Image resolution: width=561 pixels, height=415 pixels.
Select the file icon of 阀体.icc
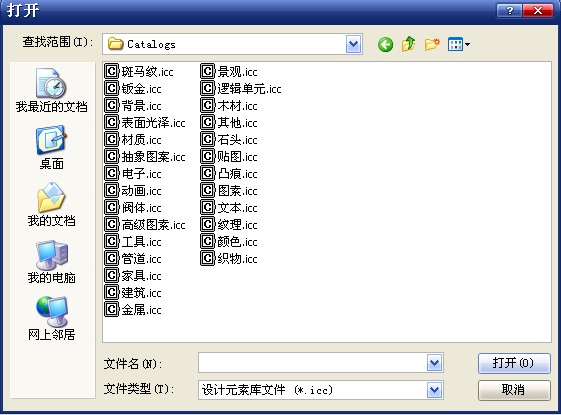111,208
